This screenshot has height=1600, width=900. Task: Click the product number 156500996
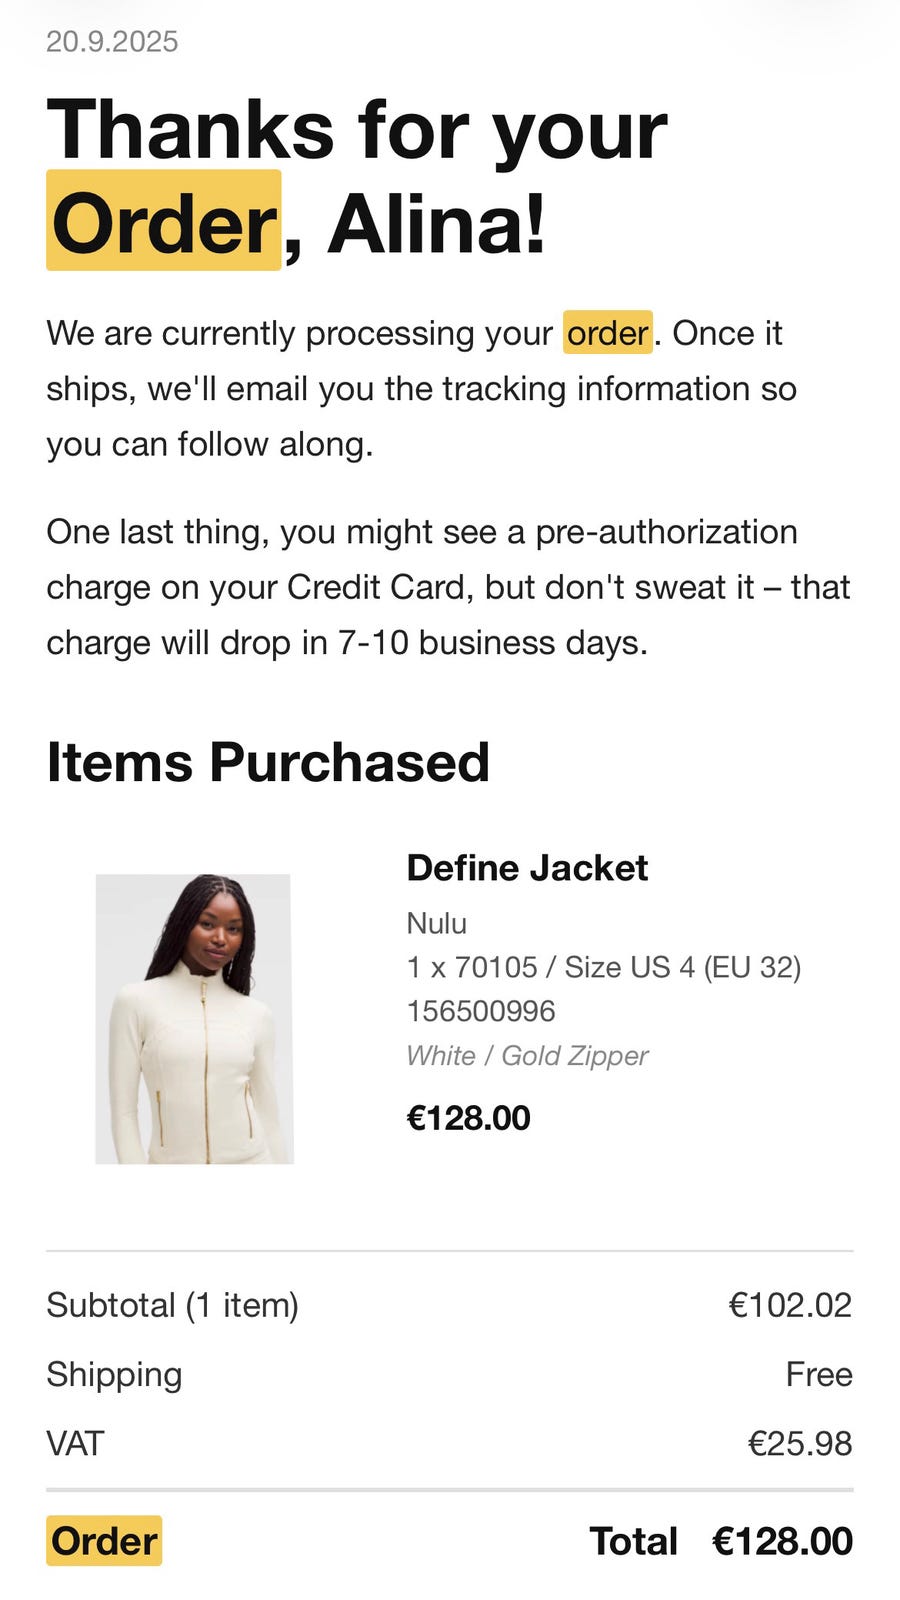(480, 1011)
